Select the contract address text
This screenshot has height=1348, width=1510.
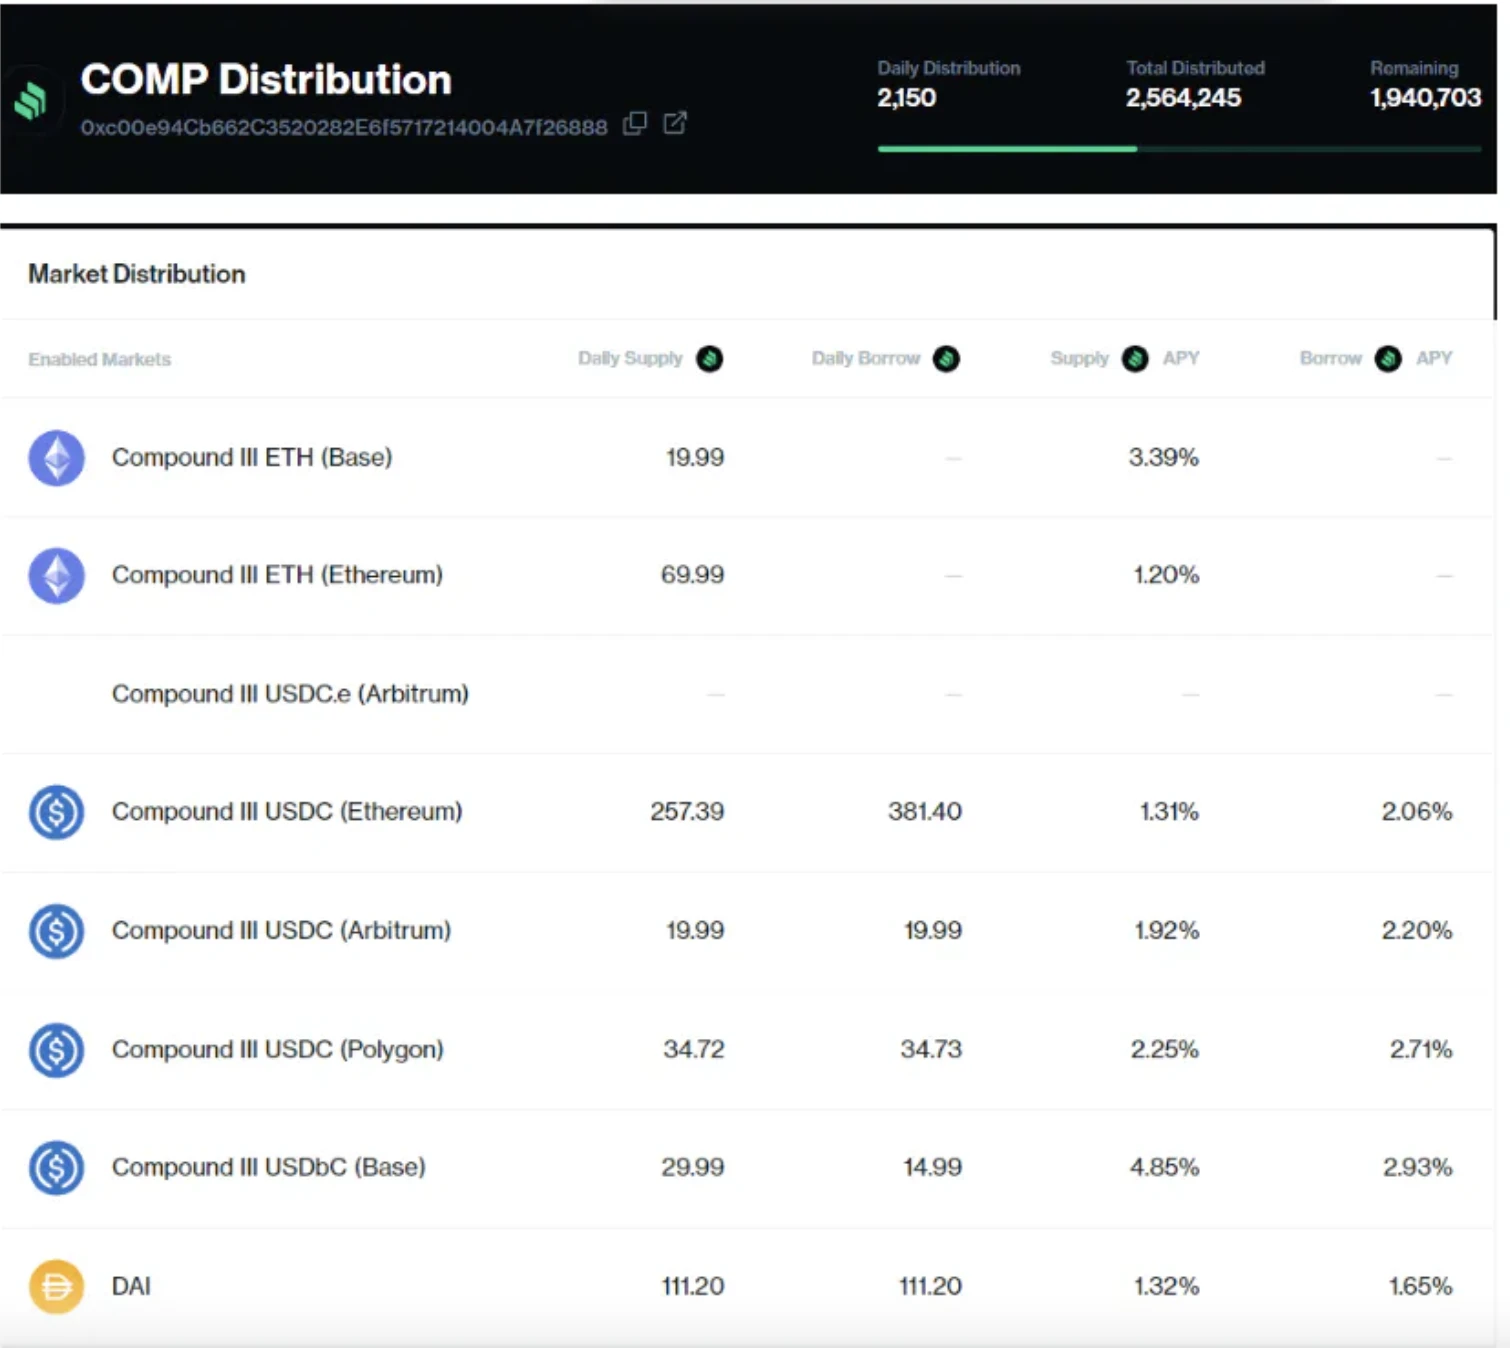tap(344, 128)
